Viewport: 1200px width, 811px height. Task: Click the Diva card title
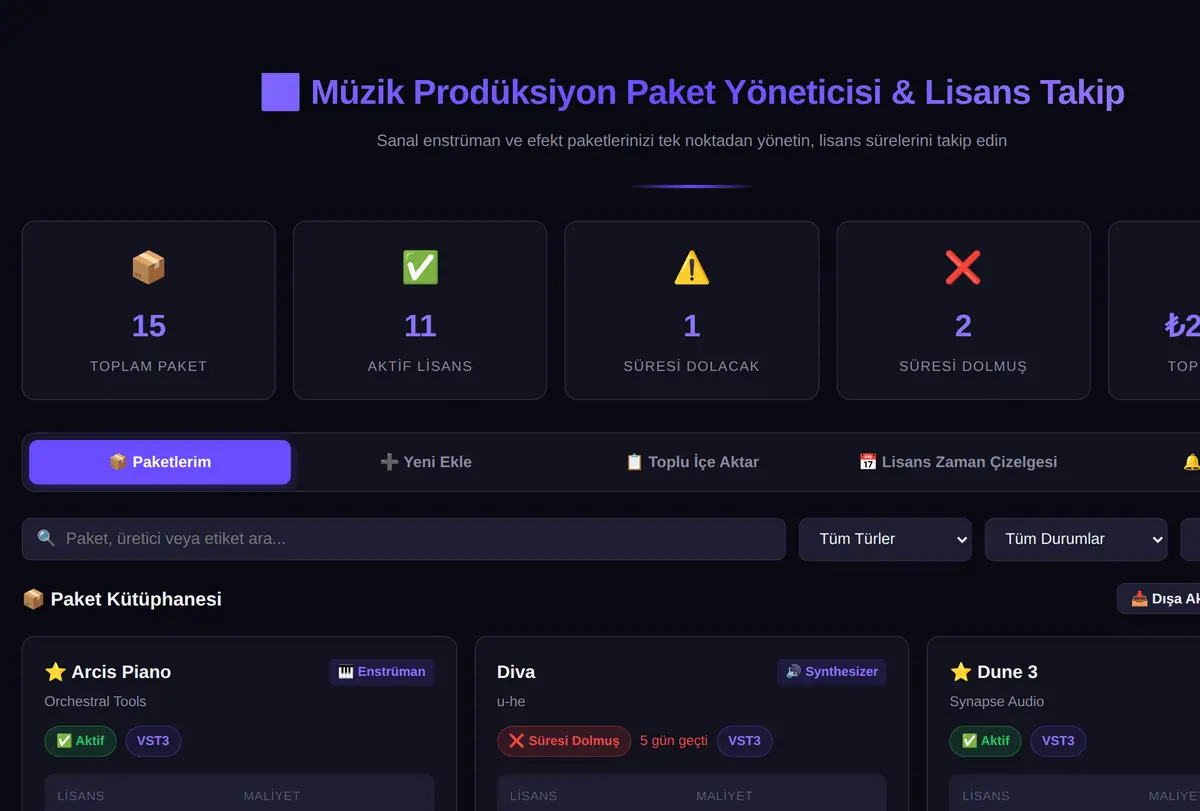tap(516, 672)
